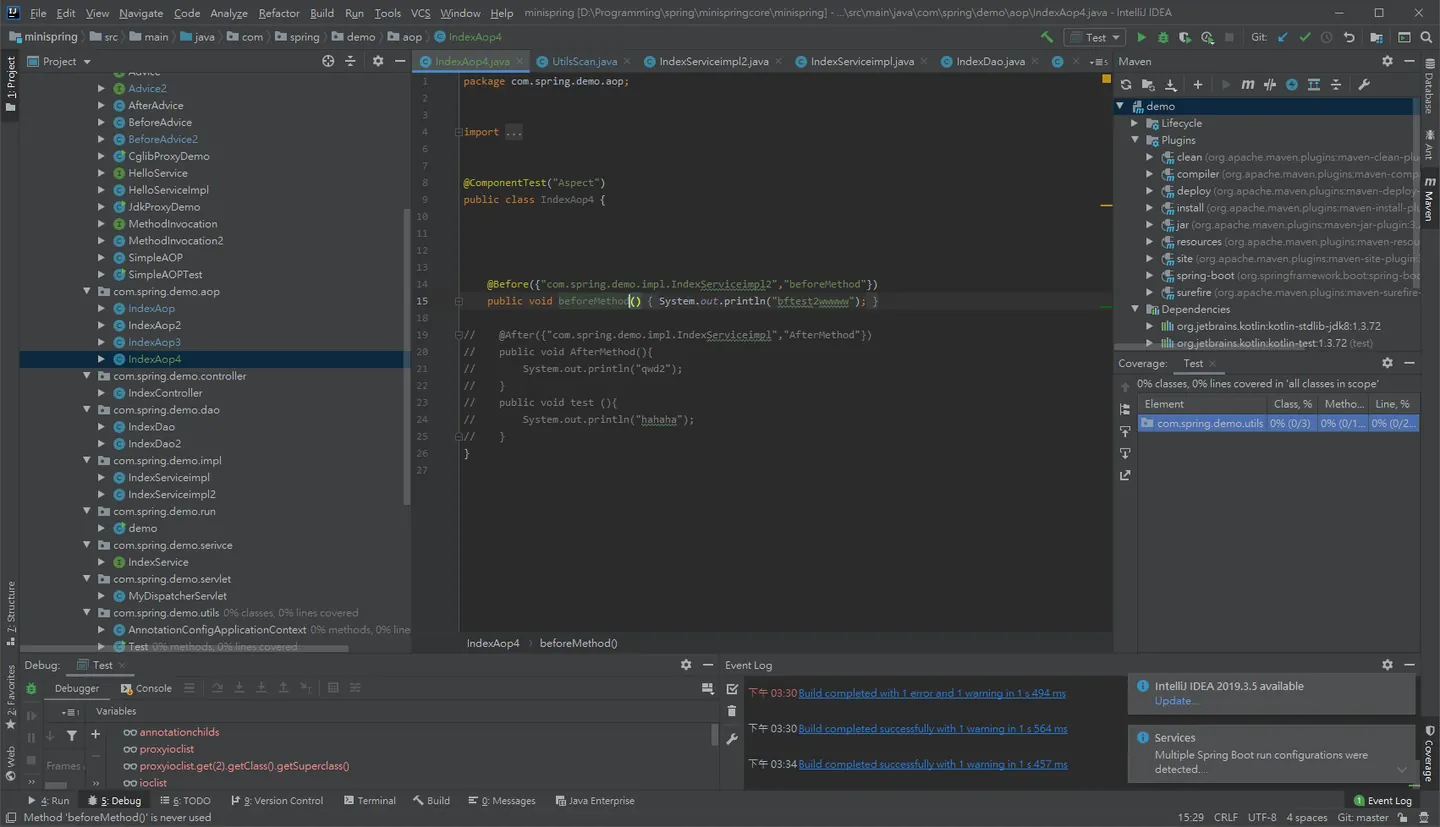The image size is (1440, 827).
Task: Click the Git update project arrow
Action: point(1283,37)
